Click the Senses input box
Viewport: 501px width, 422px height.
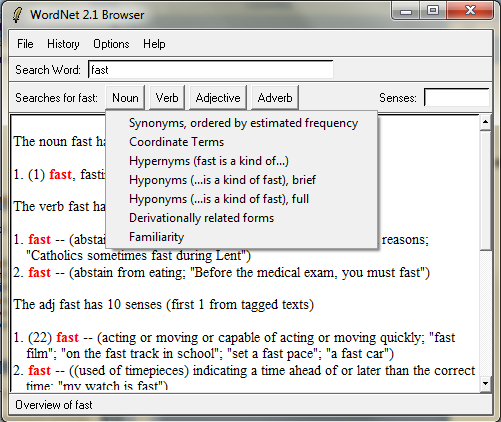456,97
